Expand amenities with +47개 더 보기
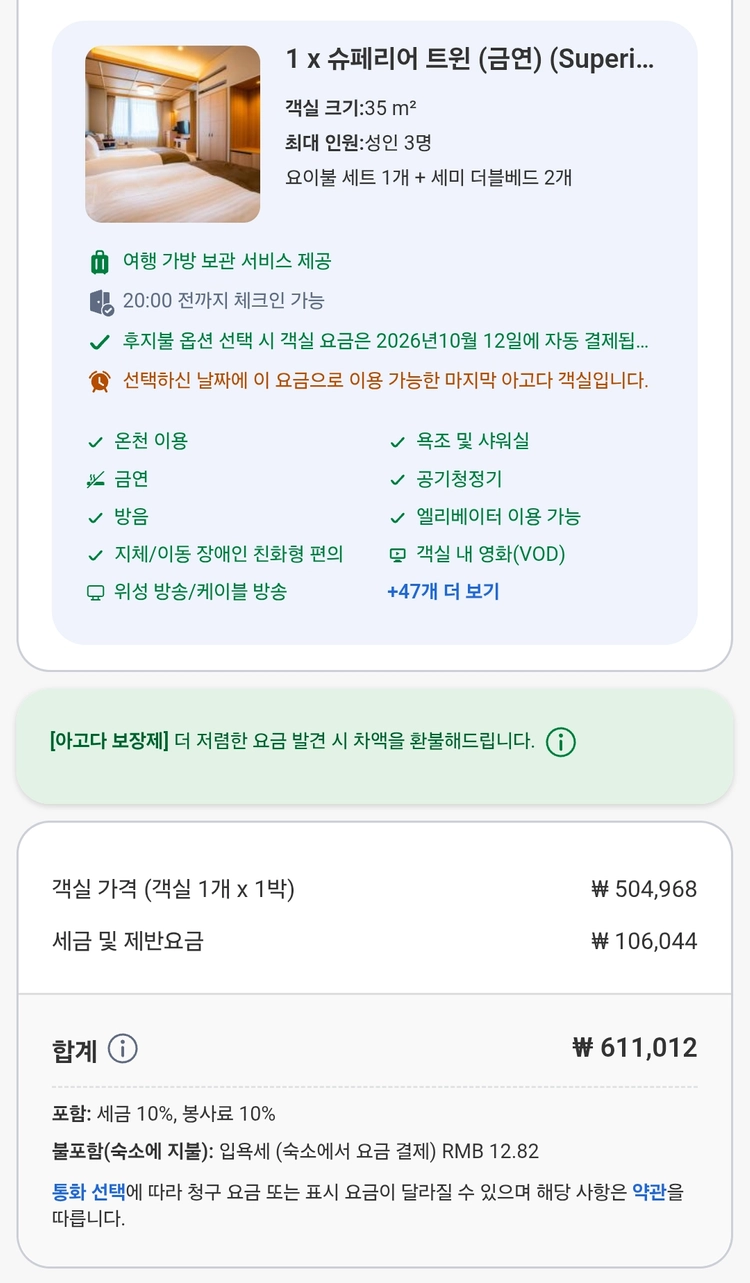Viewport: 750px width, 1283px height. coord(443,592)
